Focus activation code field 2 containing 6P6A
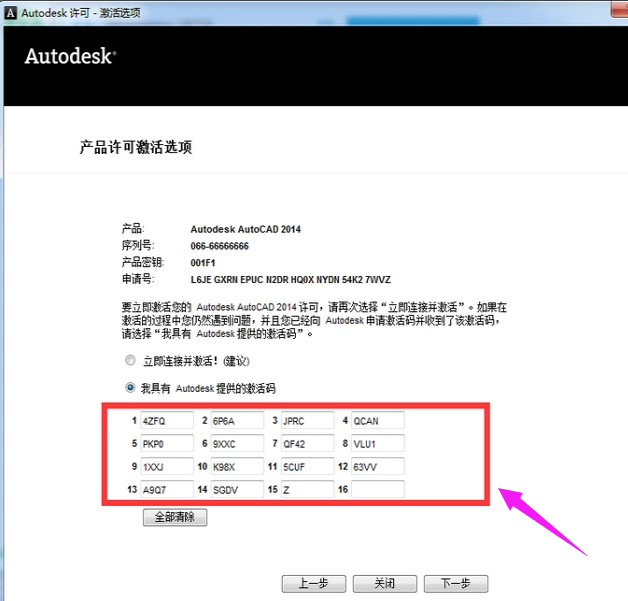Viewport: 628px width, 601px height. click(x=237, y=420)
